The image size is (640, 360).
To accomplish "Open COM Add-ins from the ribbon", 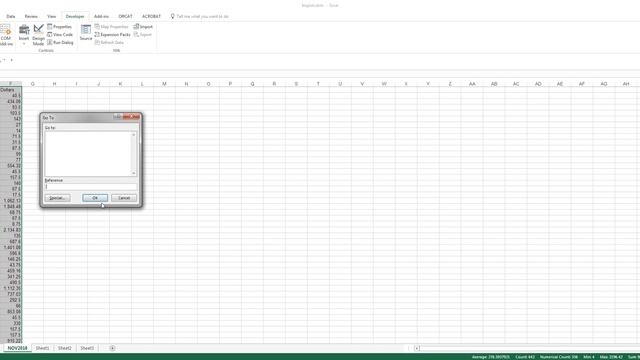I will (x=5, y=35).
